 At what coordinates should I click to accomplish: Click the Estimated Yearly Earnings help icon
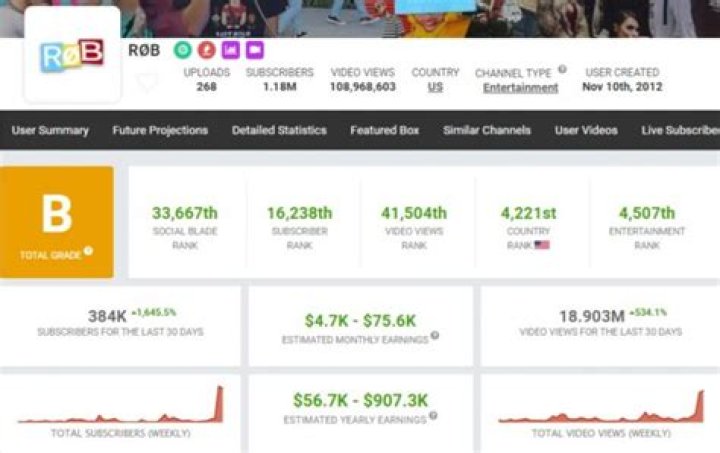pyautogui.click(x=432, y=416)
